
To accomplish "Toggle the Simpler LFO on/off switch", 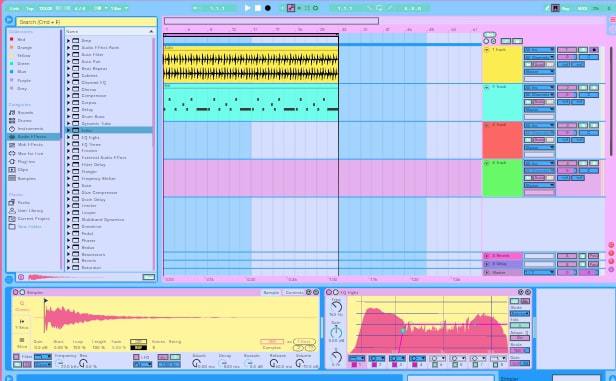I will 136,357.
